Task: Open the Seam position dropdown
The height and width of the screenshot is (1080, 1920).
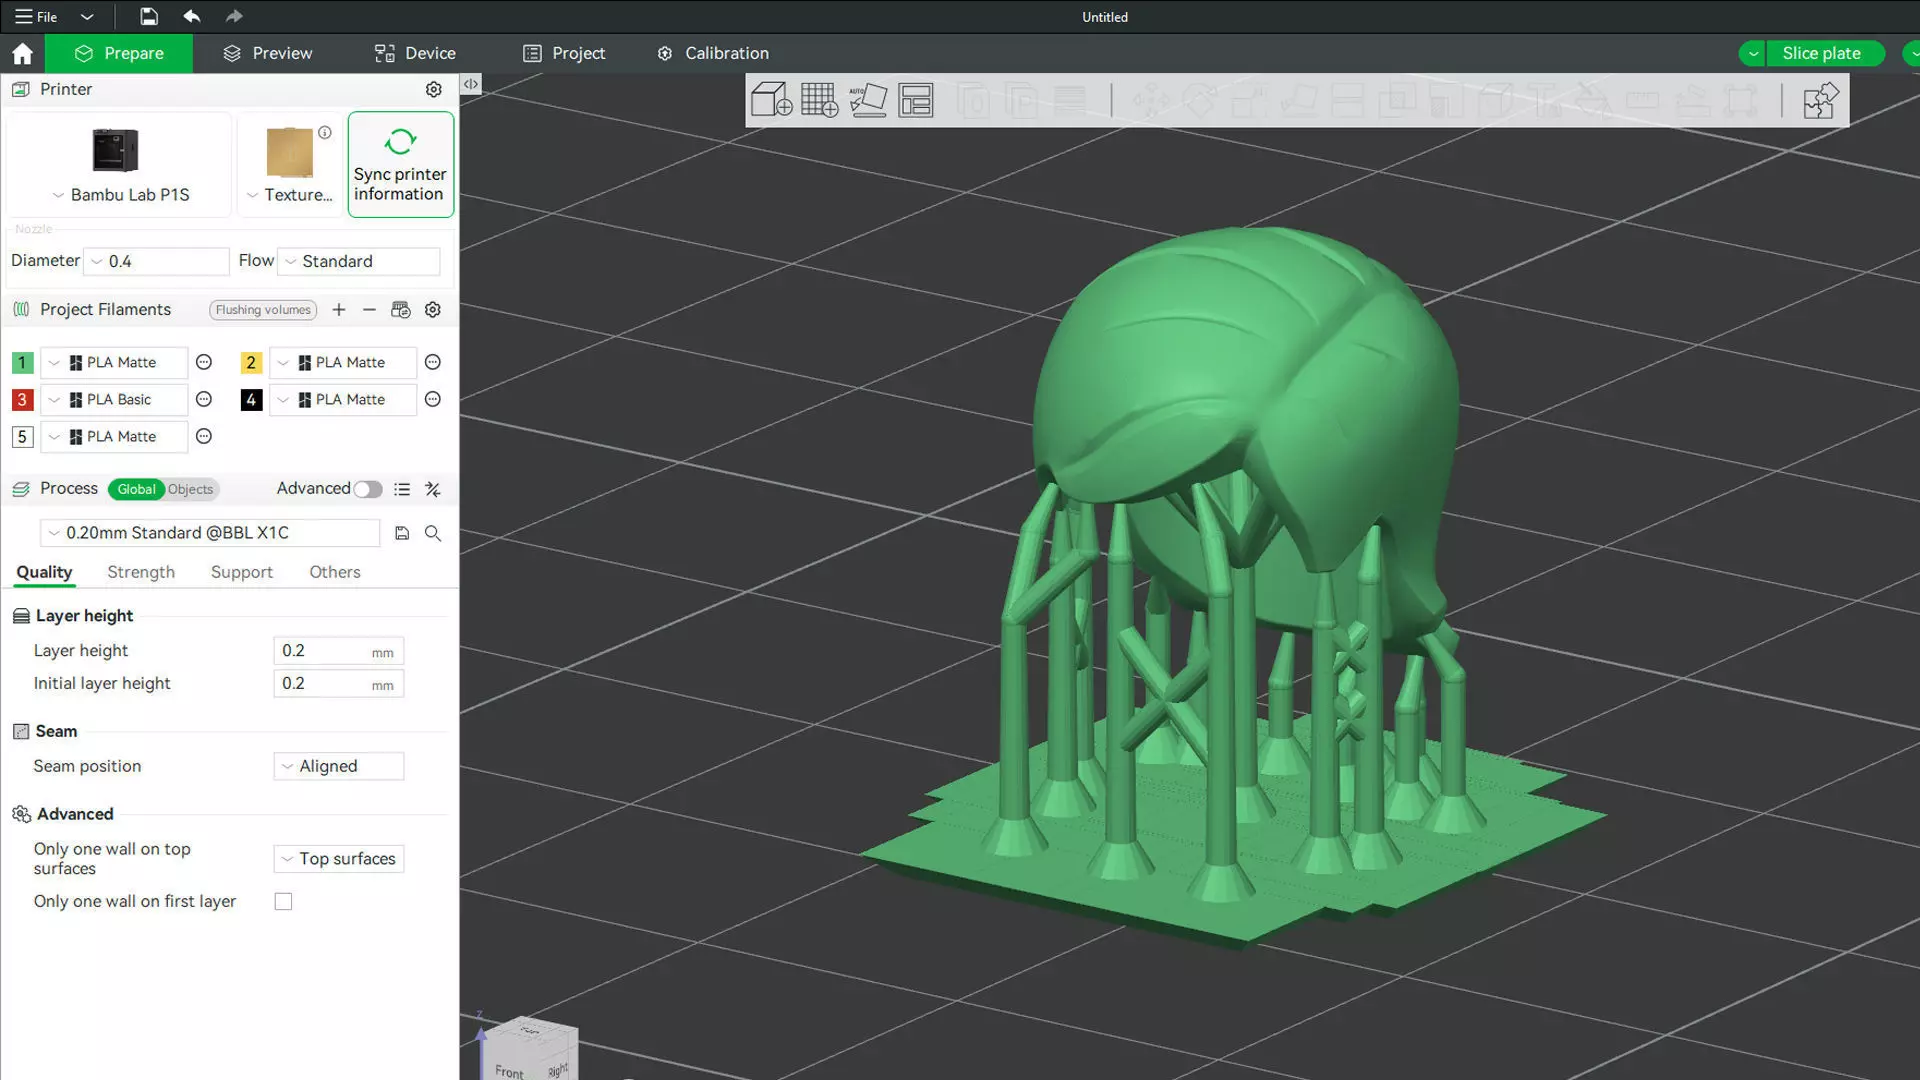Action: click(338, 766)
